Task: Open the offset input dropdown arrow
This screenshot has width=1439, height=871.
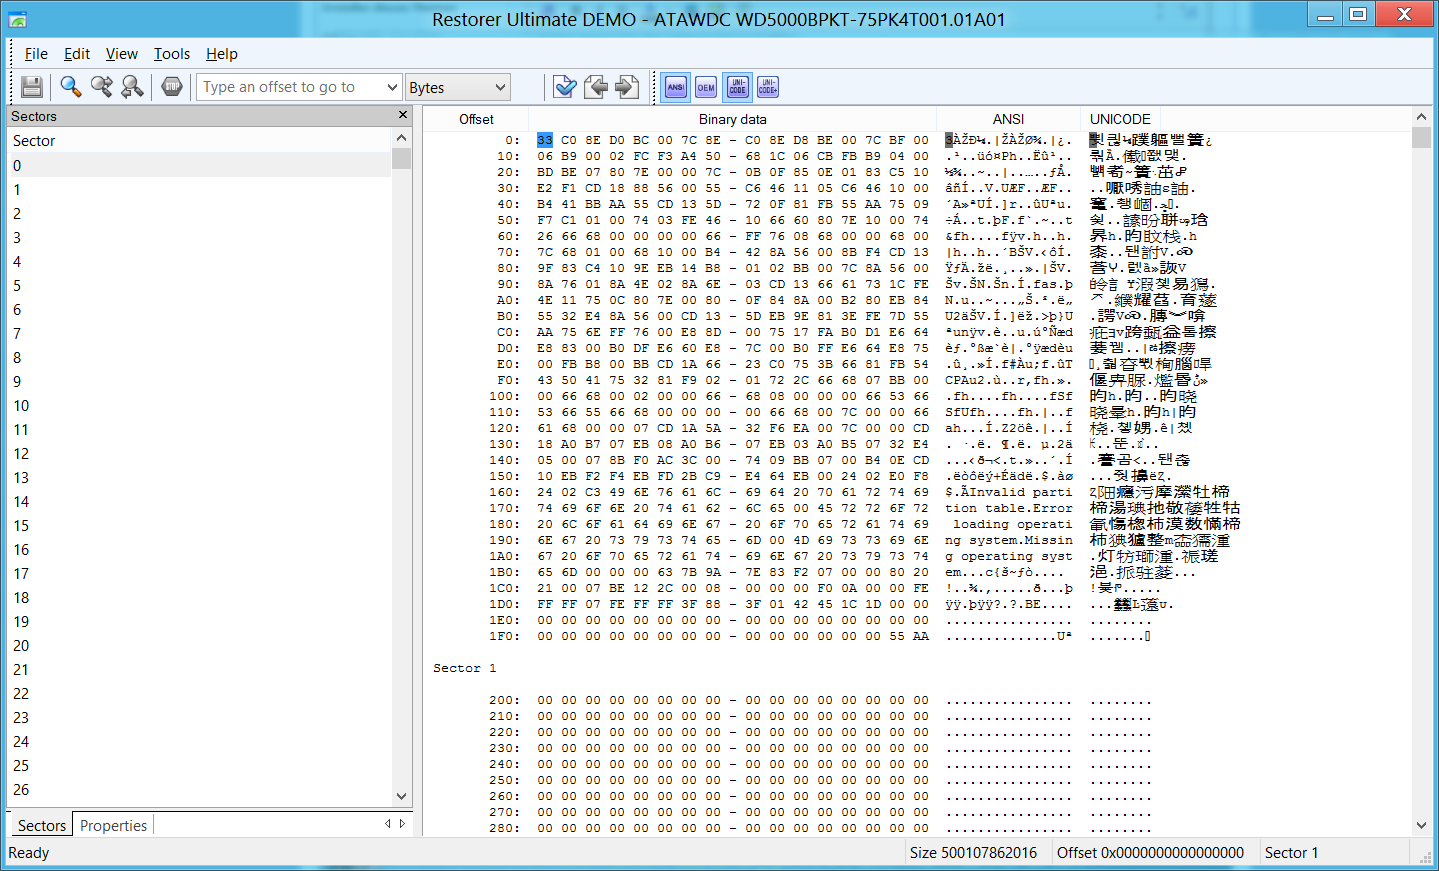Action: [x=392, y=88]
